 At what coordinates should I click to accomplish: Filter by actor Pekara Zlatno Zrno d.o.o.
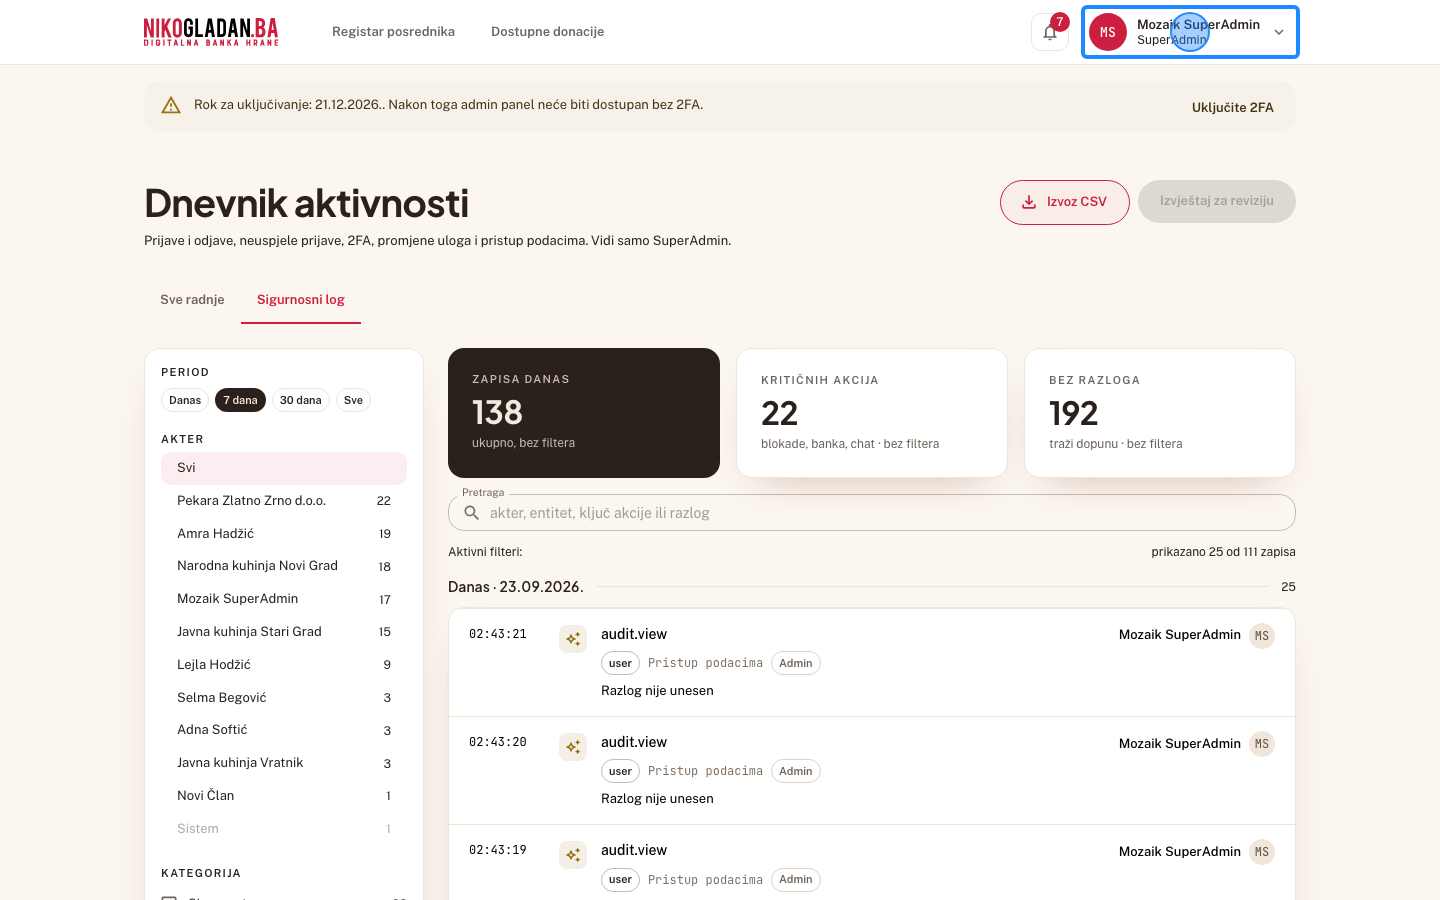tap(284, 501)
